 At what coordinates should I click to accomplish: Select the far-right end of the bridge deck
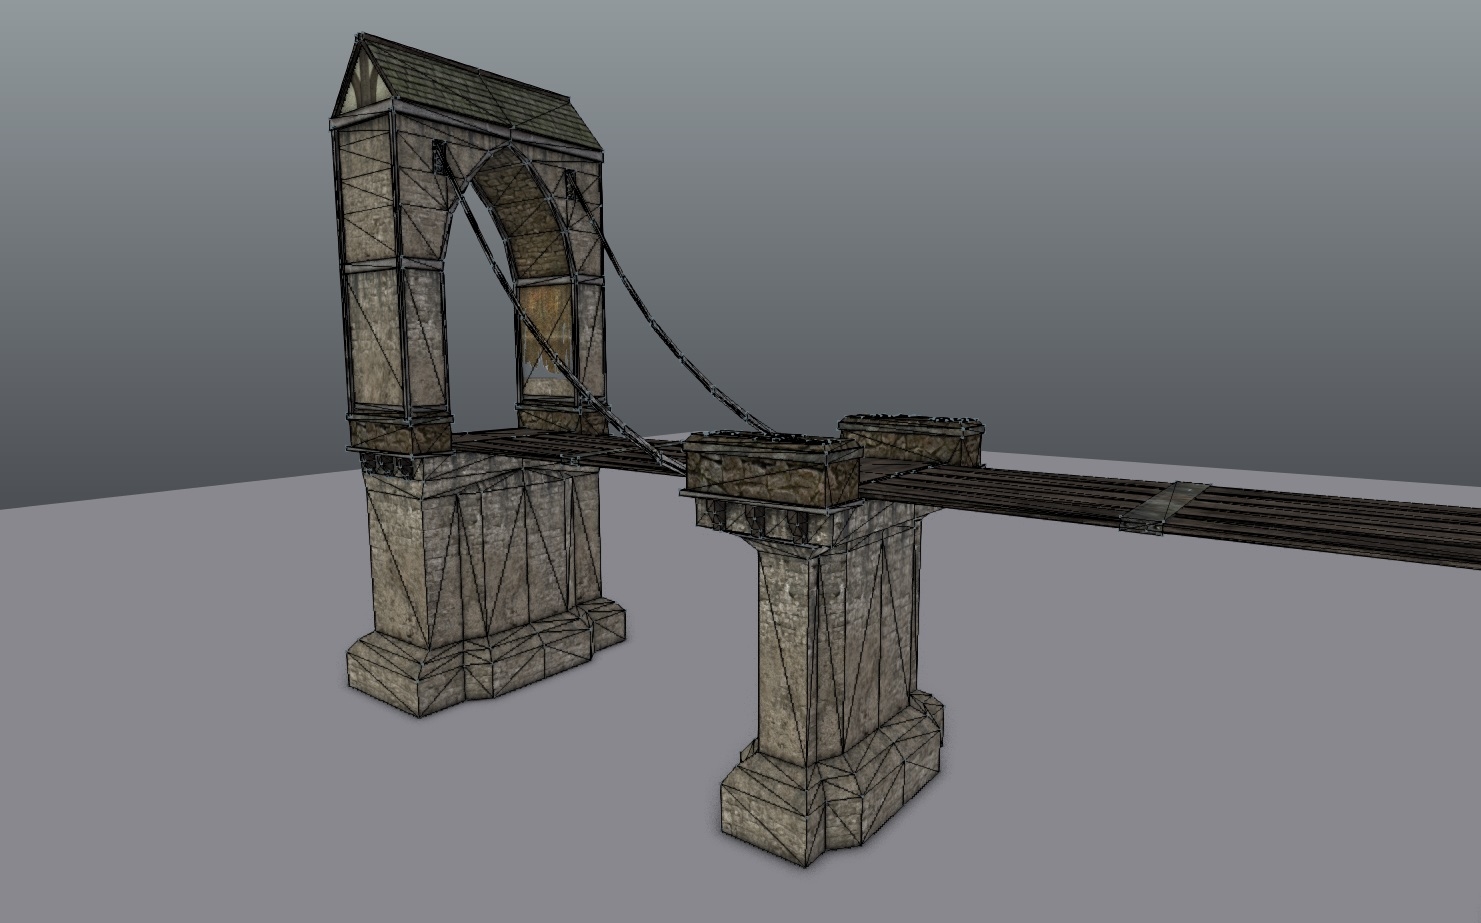(1440, 530)
